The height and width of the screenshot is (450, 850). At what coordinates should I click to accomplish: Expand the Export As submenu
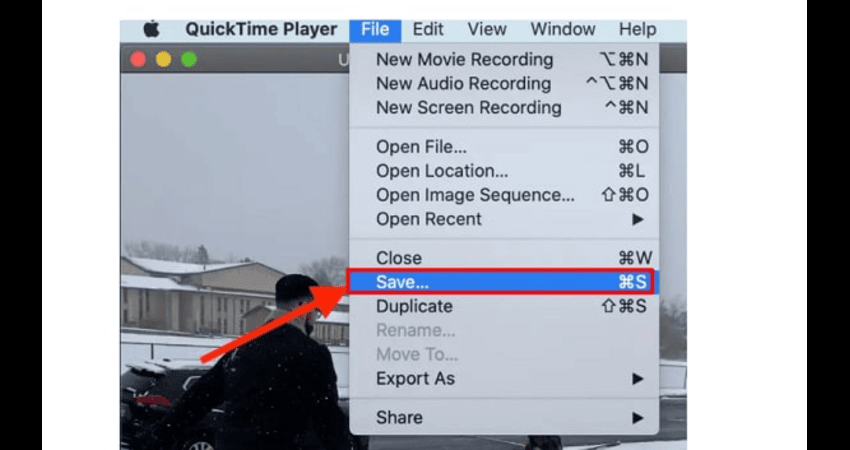coord(504,378)
